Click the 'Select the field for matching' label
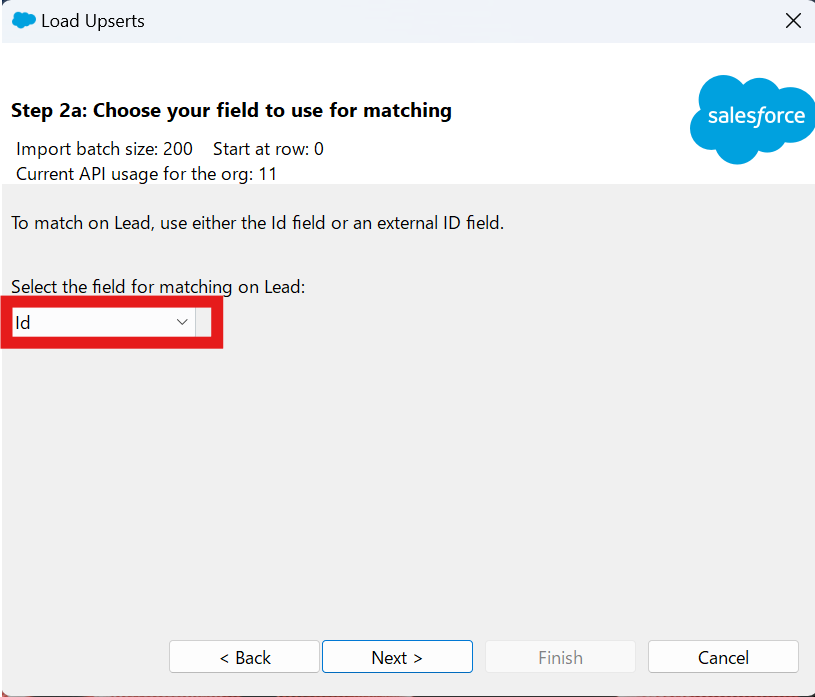815x697 pixels. click(x=158, y=287)
